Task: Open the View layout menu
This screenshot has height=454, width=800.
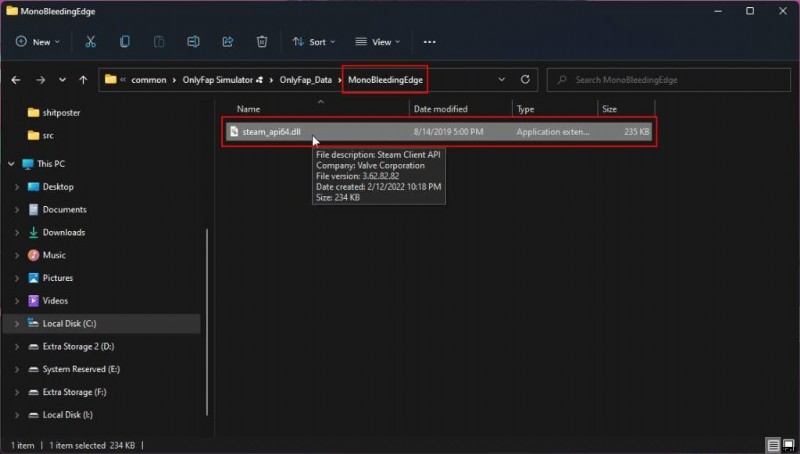Action: tap(378, 42)
